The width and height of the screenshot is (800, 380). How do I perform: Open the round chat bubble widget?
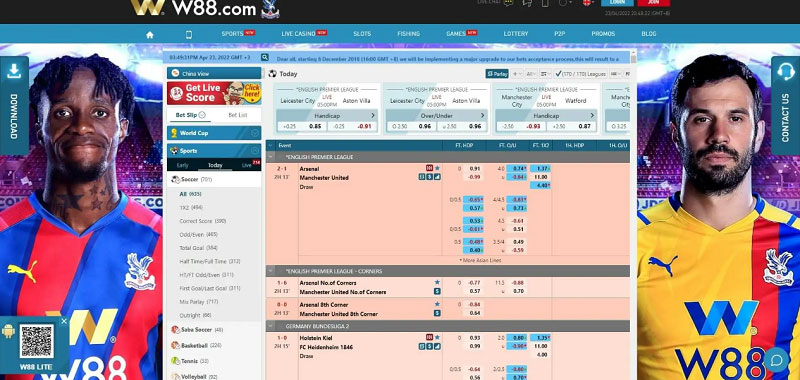pos(776,360)
